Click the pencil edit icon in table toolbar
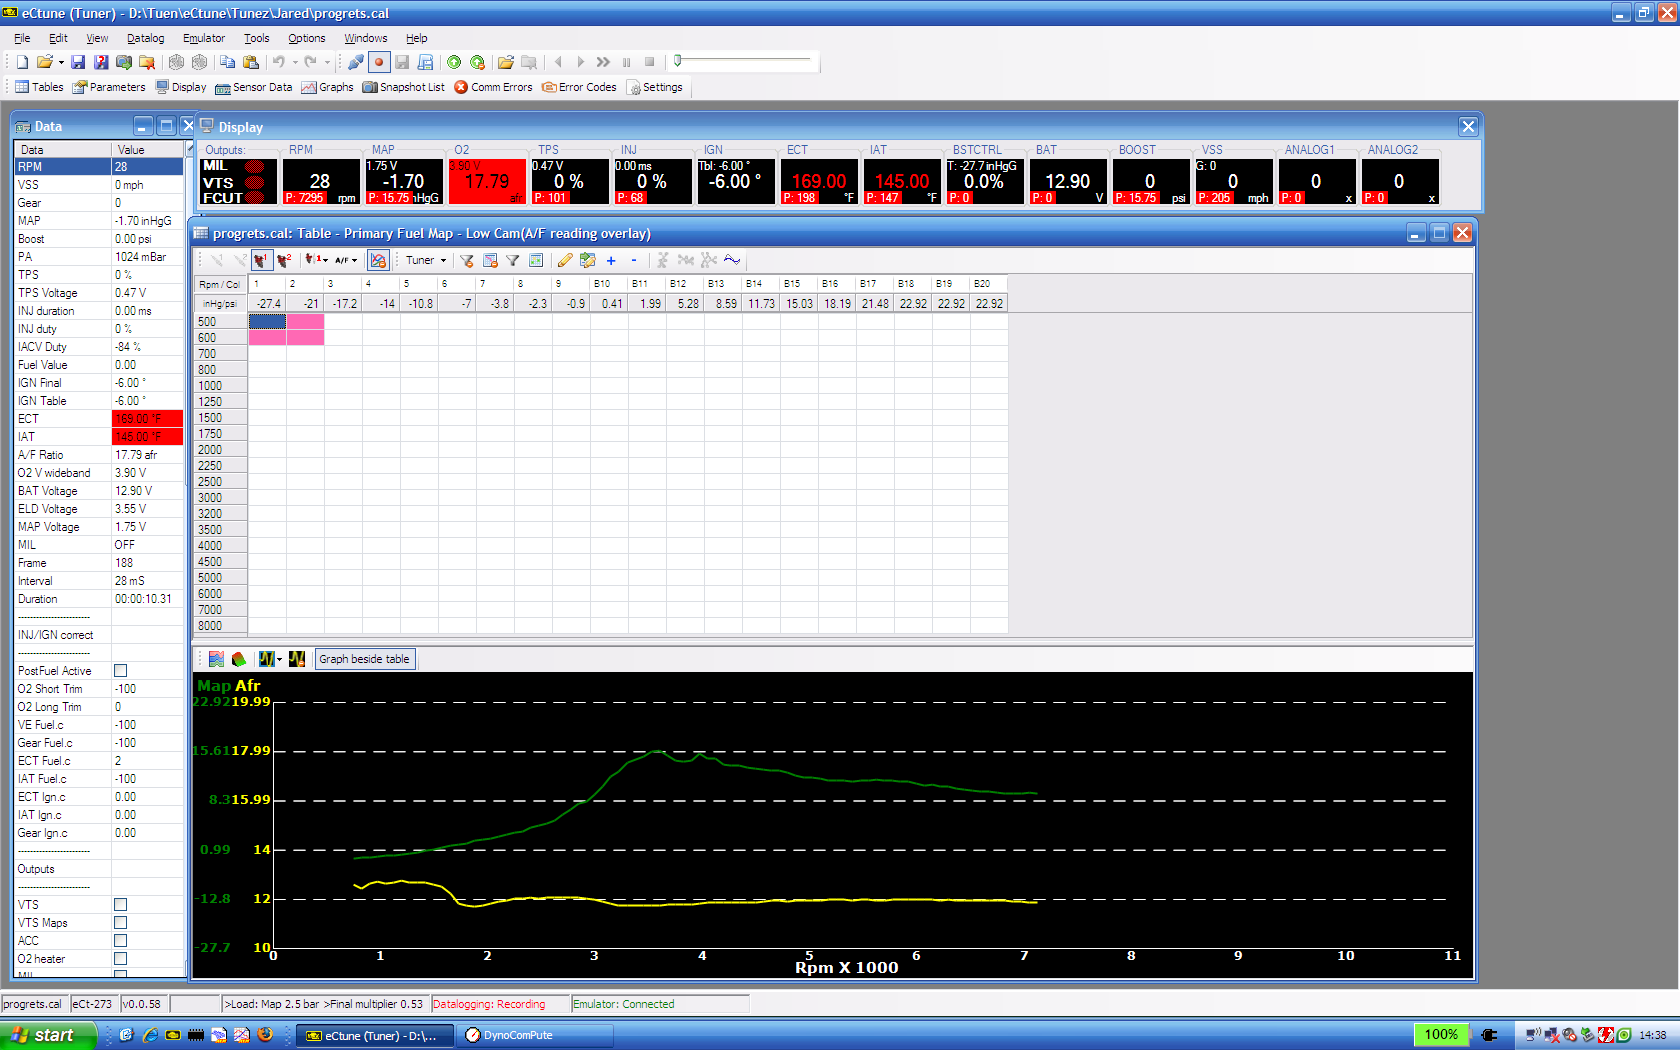The width and height of the screenshot is (1680, 1050). tap(565, 260)
